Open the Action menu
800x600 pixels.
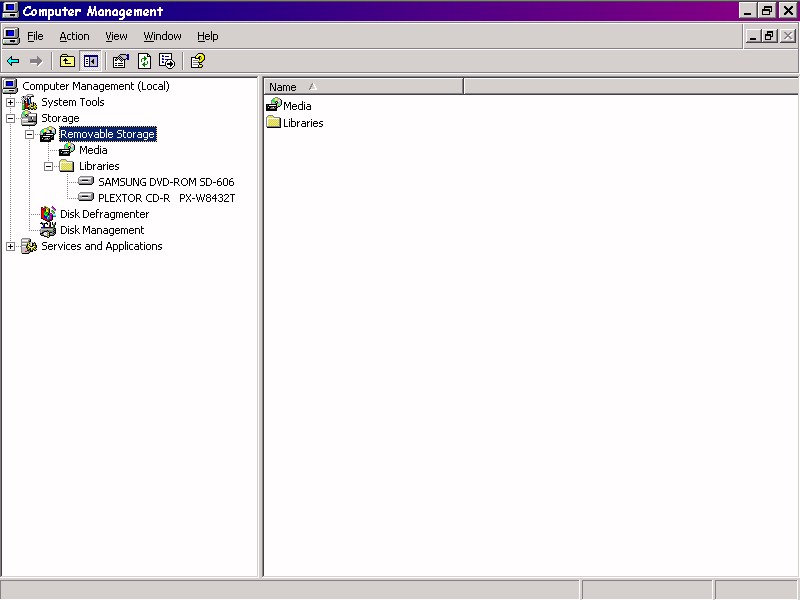tap(74, 36)
